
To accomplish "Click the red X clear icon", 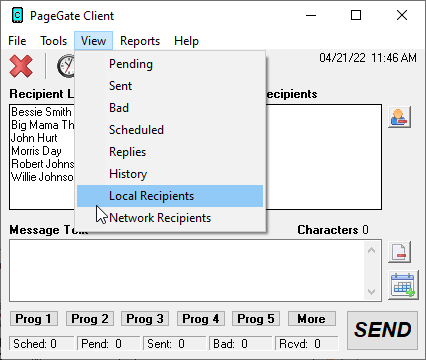I will coord(21,66).
